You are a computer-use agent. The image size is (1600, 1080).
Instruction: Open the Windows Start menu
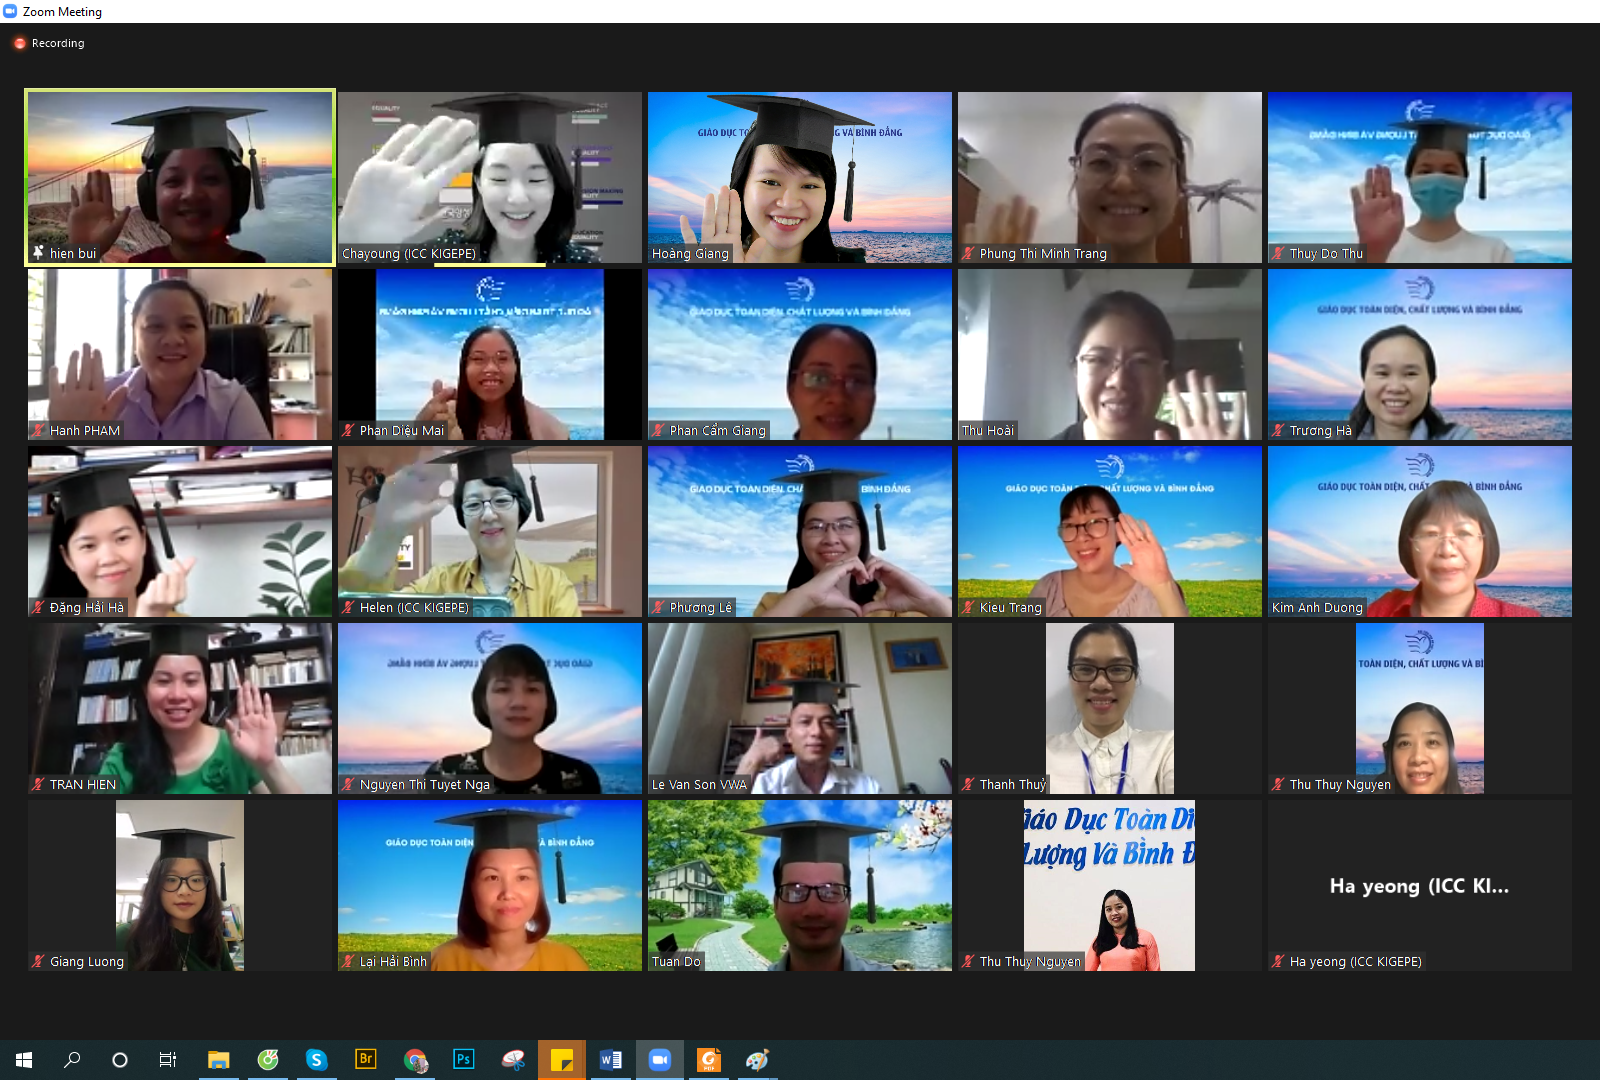(24, 1059)
